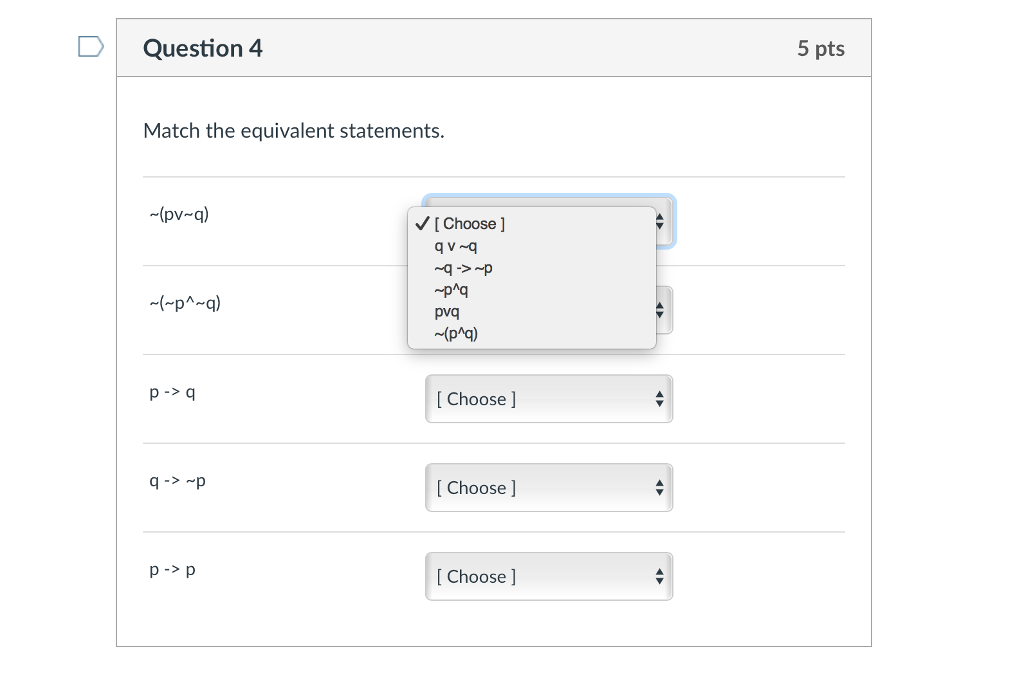Click the up-down arrows for the p -> q dropdown
The height and width of the screenshot is (696, 1024).
(659, 398)
